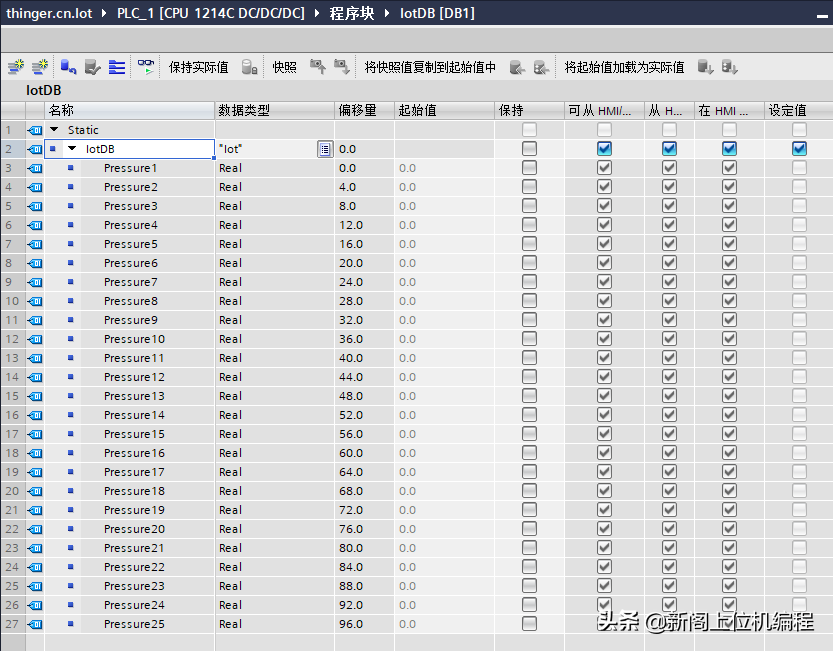Screen dimensions: 833x651
Task: Click 将起始值加载为实际值 button
Action: [624, 67]
